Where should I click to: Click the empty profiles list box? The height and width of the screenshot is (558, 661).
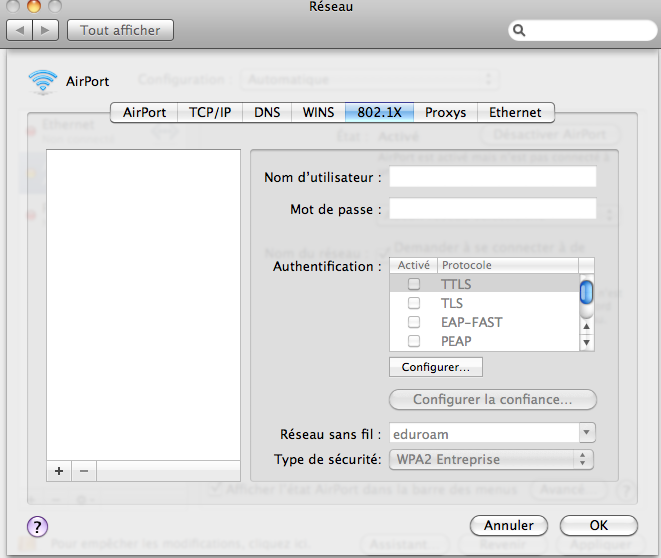pos(143,305)
